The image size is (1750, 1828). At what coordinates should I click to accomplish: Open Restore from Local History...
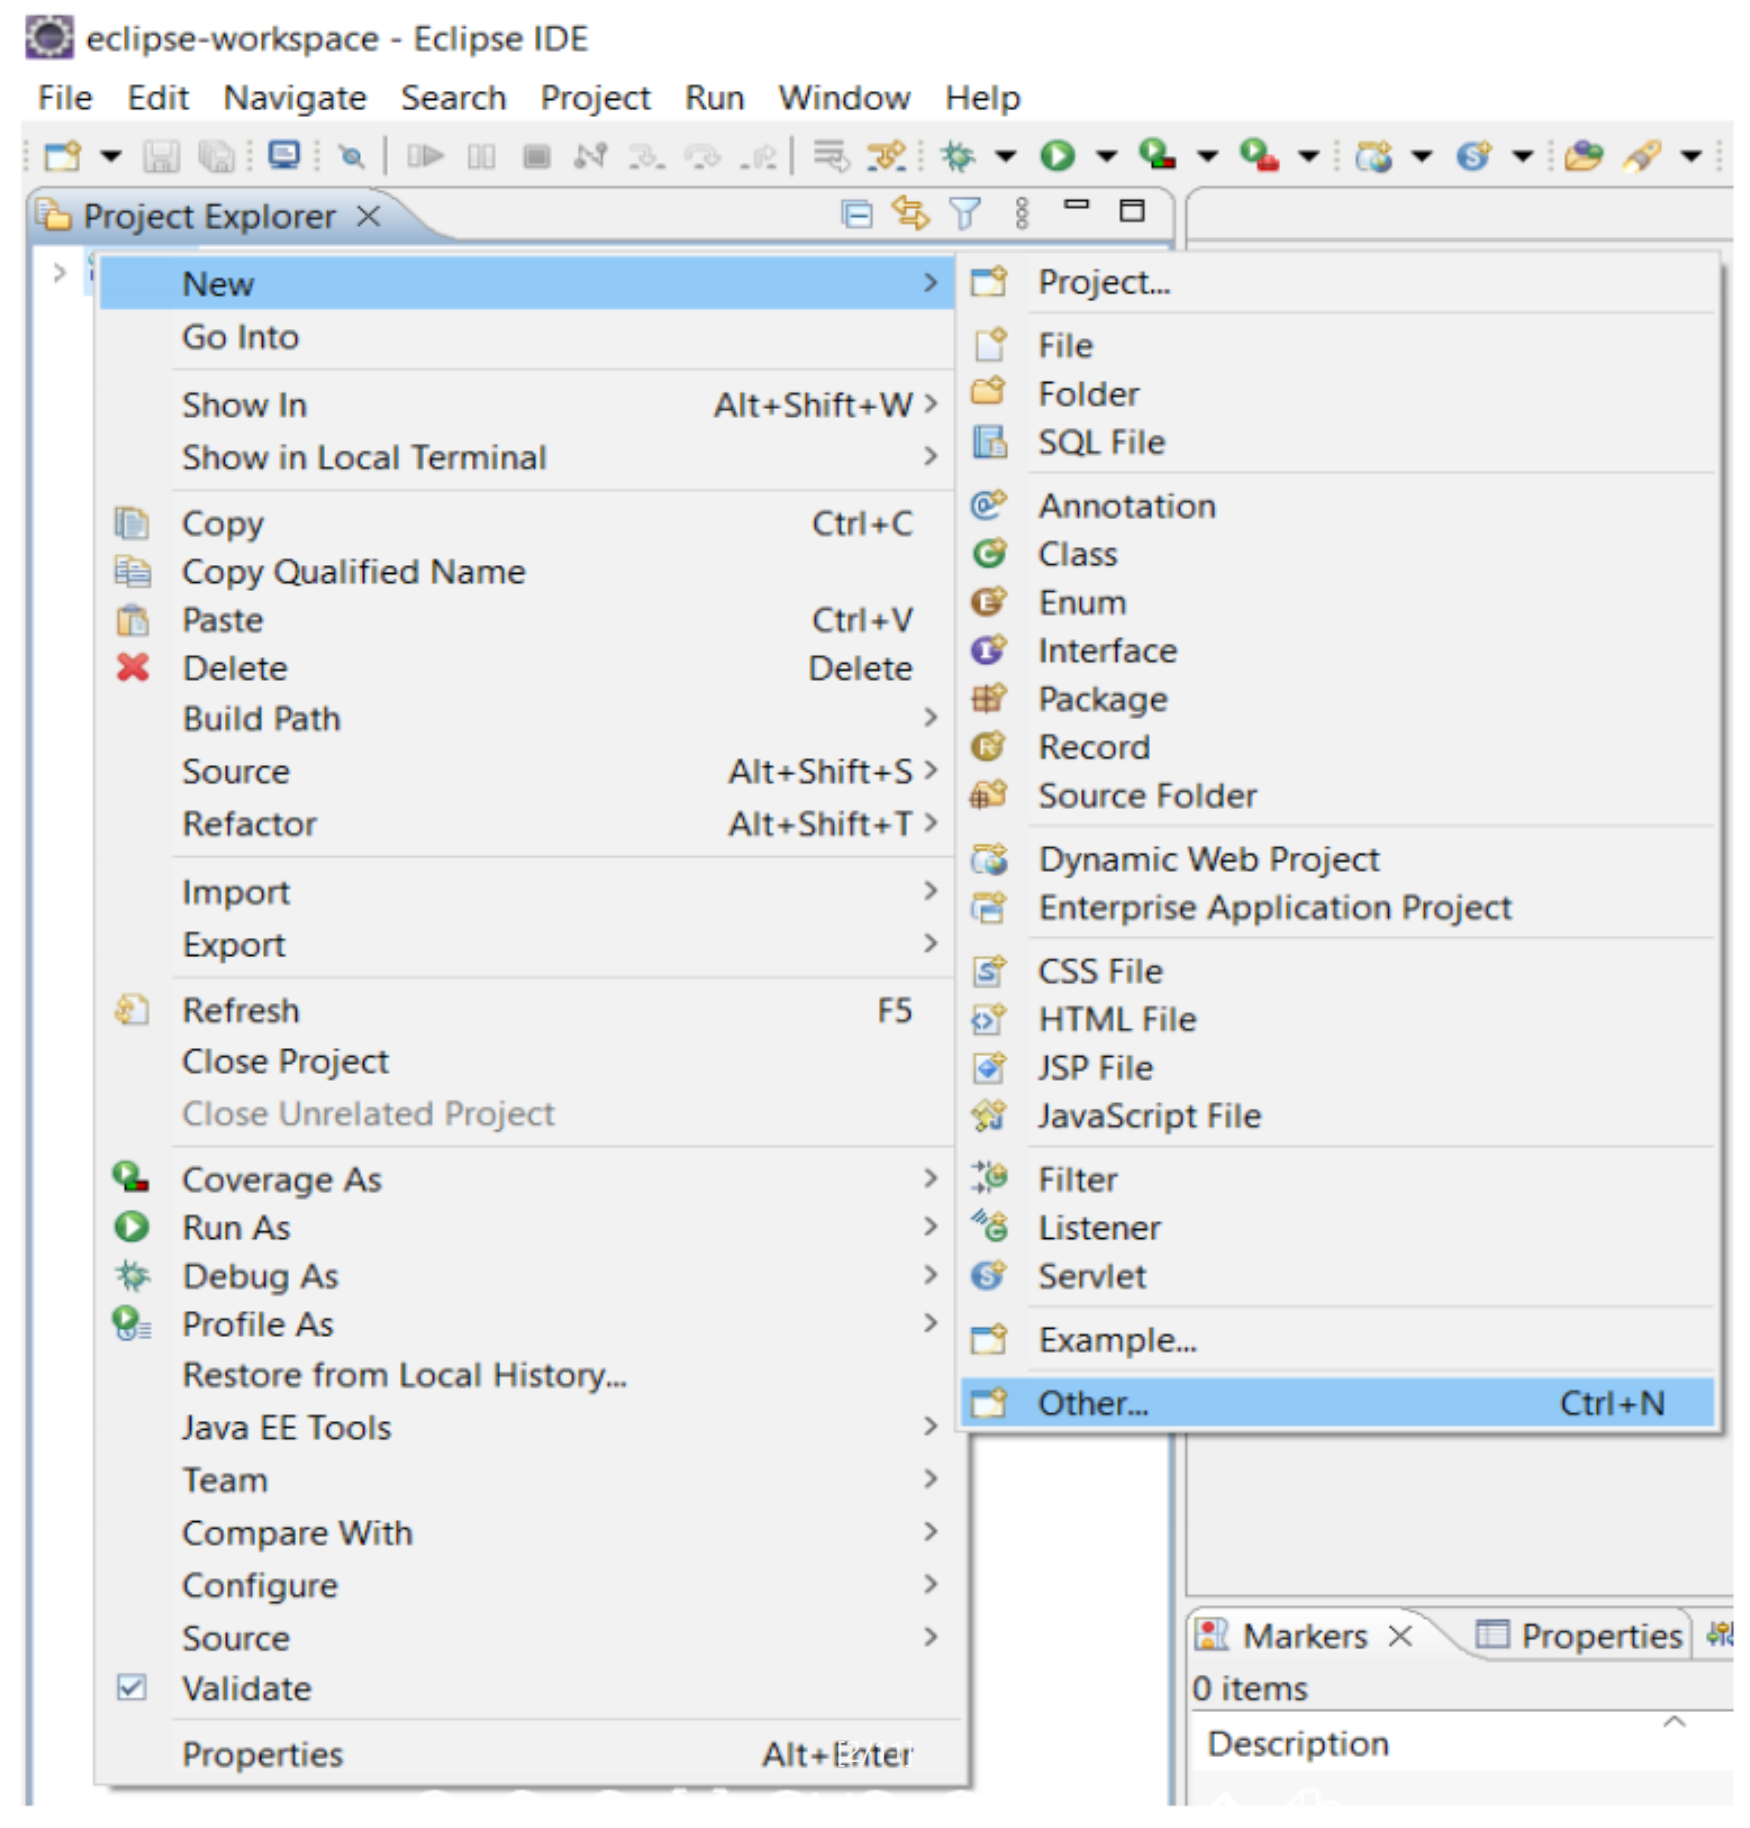tap(526, 1376)
